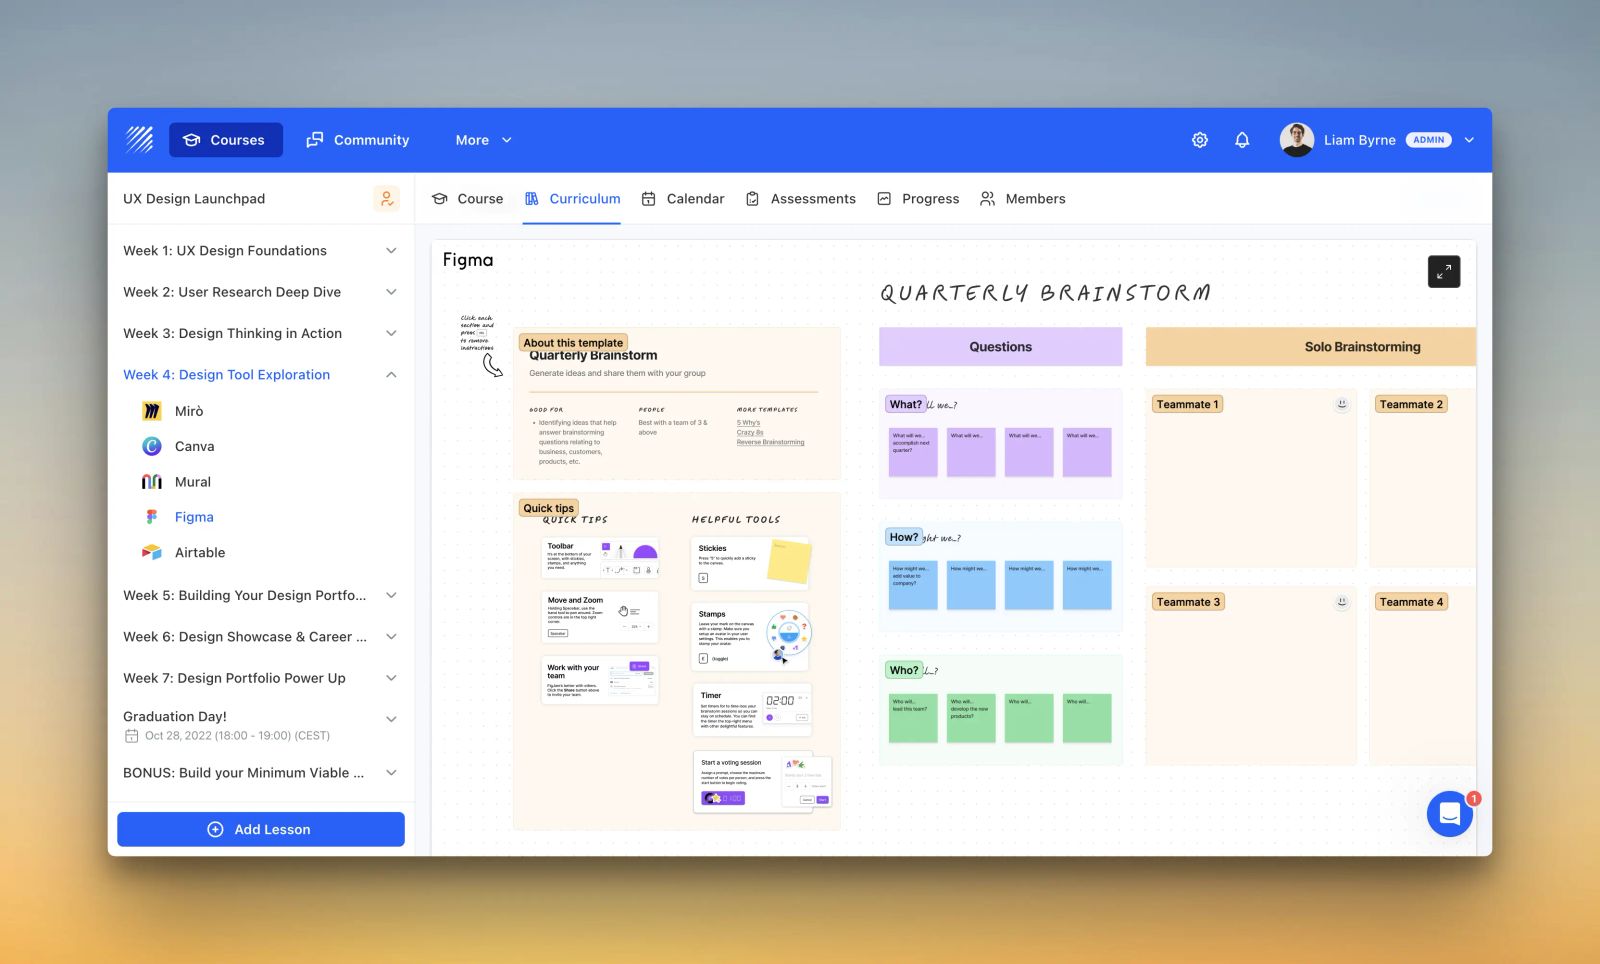Click the smiley icon on Teammate 1 card
Screen dimensions: 1600x964
click(1342, 404)
